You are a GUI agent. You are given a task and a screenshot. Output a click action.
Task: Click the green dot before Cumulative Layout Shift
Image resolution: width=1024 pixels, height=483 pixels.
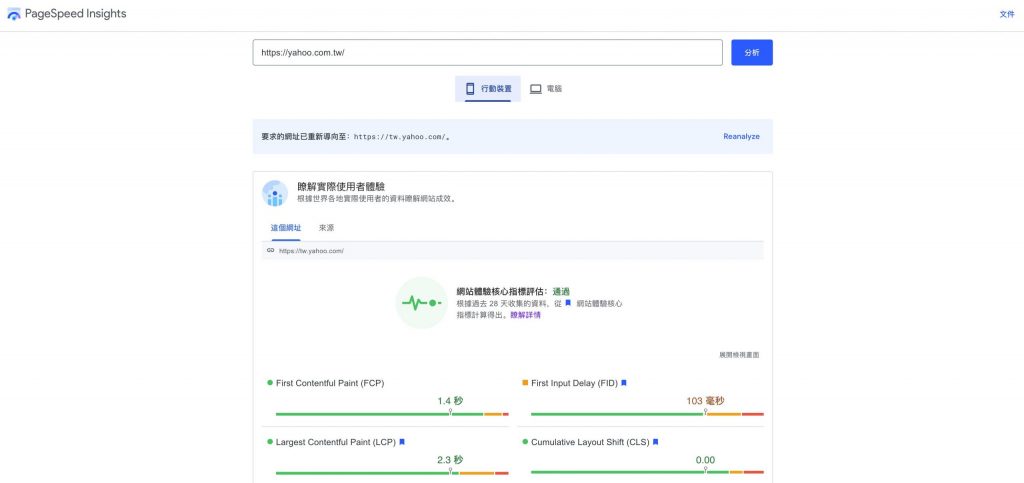[x=525, y=442]
